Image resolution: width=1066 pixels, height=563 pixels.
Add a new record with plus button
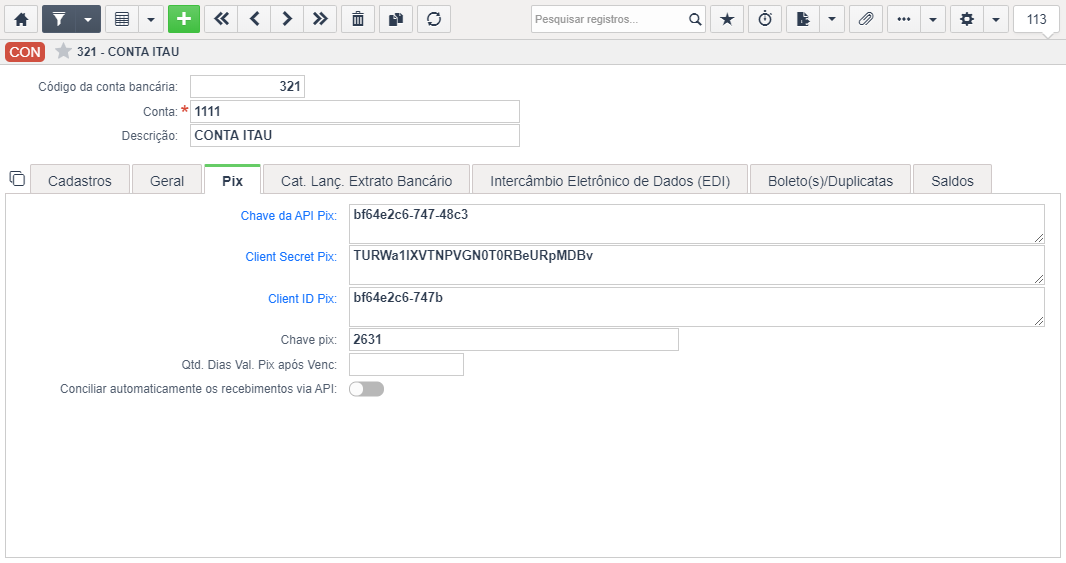[184, 19]
